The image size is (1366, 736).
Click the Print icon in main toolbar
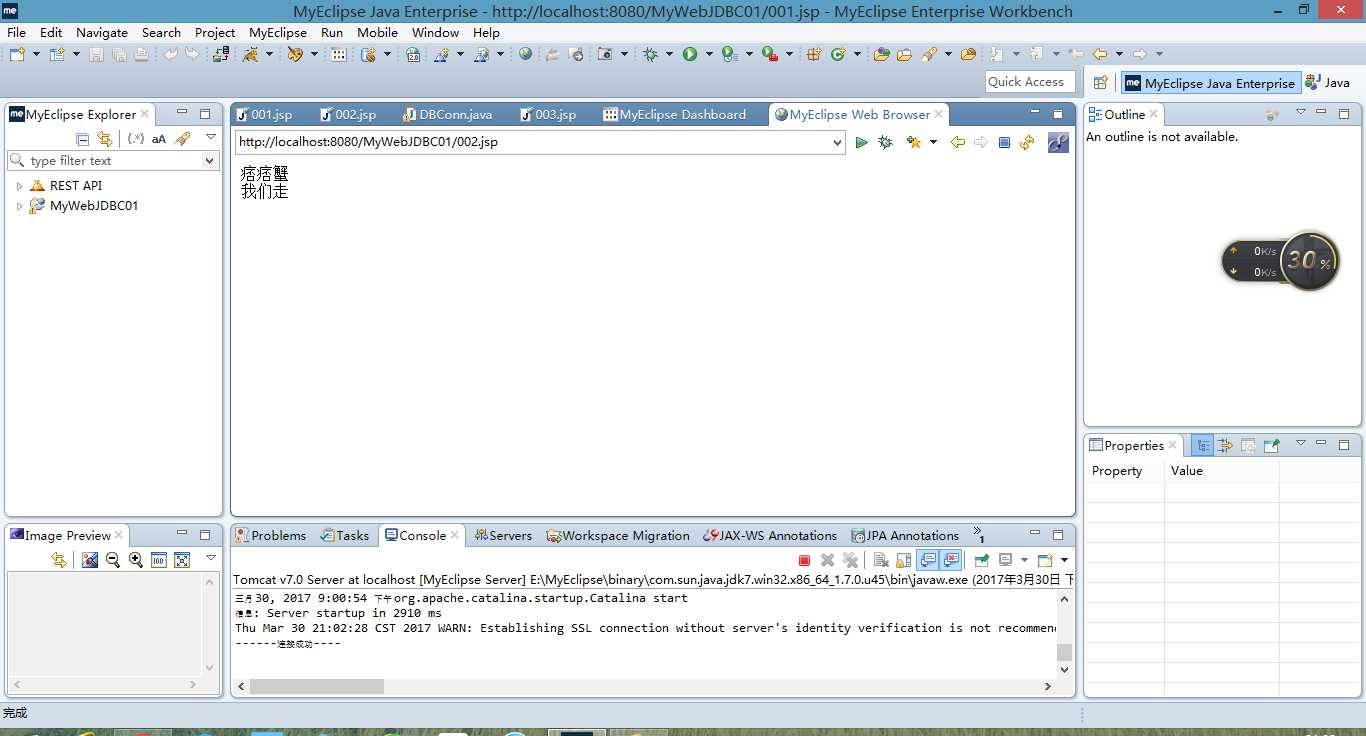click(141, 54)
